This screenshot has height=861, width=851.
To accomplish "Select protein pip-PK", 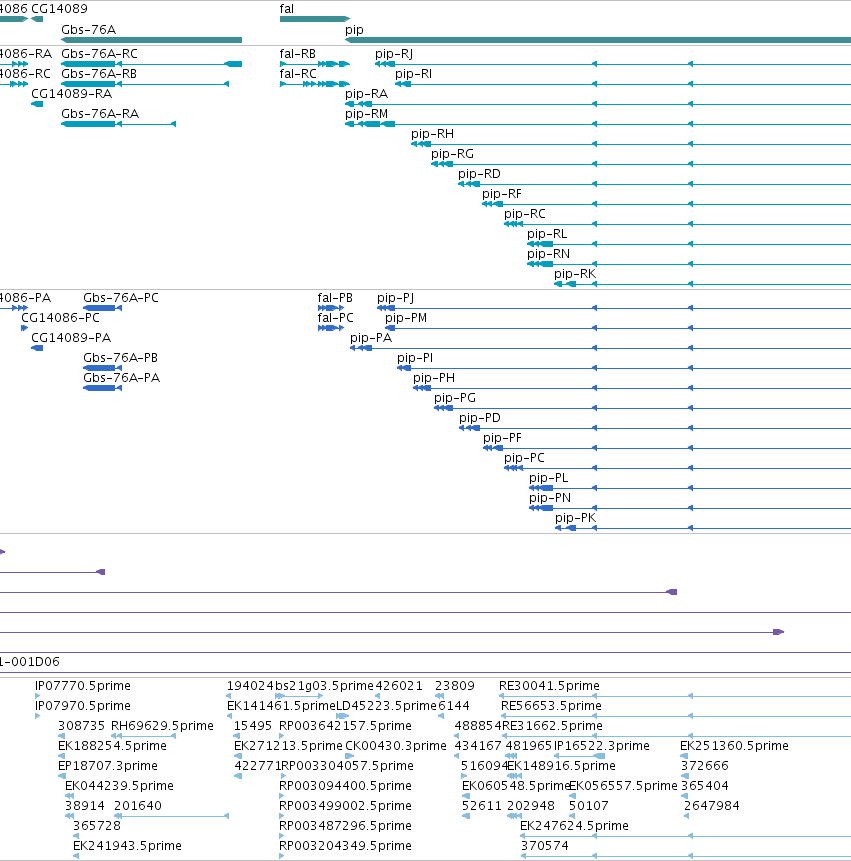I will pyautogui.click(x=575, y=518).
